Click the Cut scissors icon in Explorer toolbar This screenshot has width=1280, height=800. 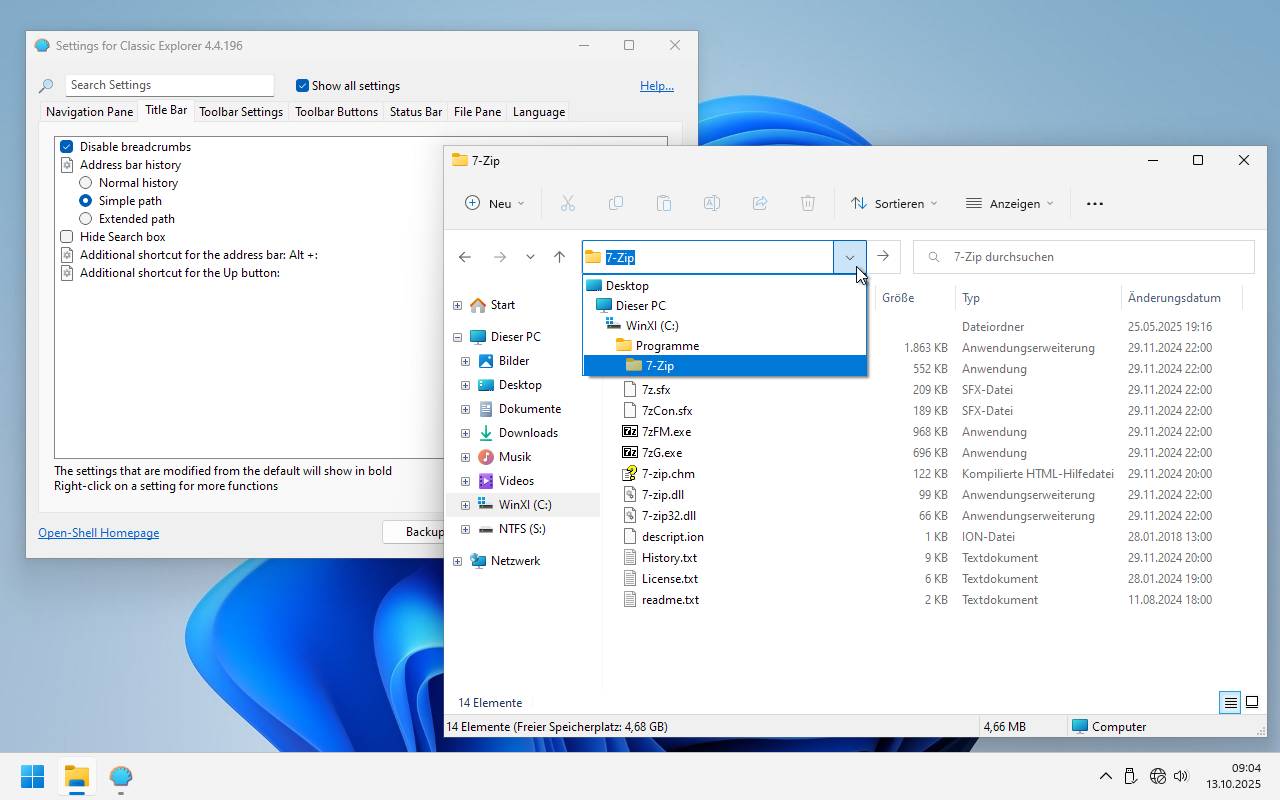[568, 203]
